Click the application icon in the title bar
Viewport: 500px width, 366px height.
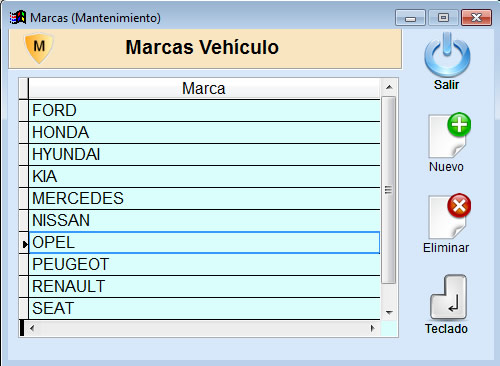(x=18, y=18)
